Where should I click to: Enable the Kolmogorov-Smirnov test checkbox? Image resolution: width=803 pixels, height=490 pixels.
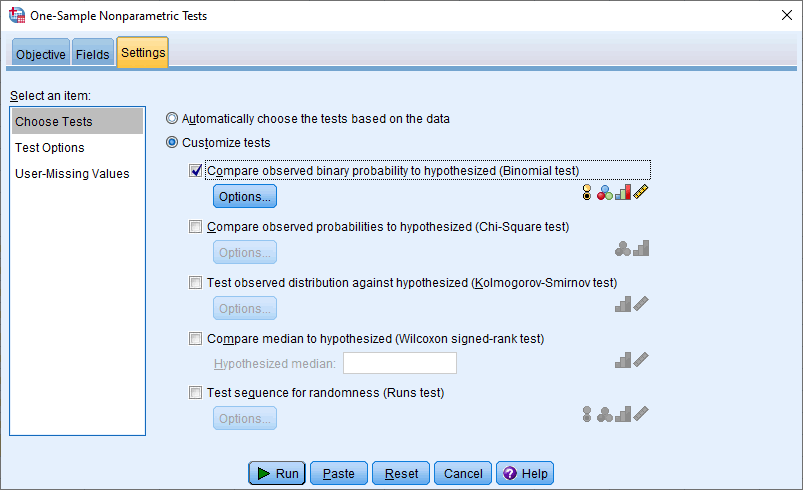tap(196, 283)
